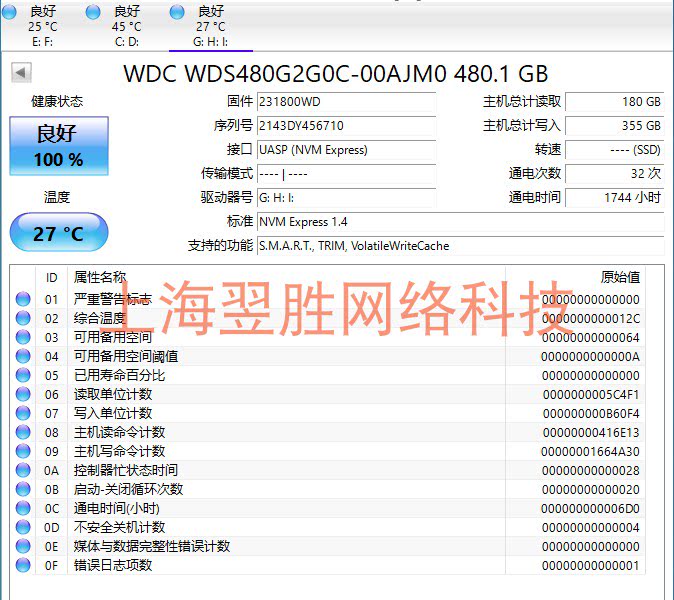Select the 不安全关机计数 row
The height and width of the screenshot is (600, 674).
[x=328, y=527]
